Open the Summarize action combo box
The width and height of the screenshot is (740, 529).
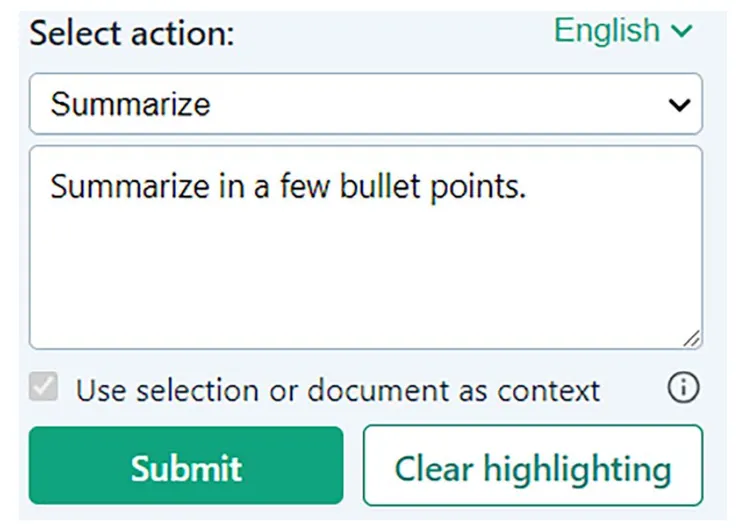[365, 104]
